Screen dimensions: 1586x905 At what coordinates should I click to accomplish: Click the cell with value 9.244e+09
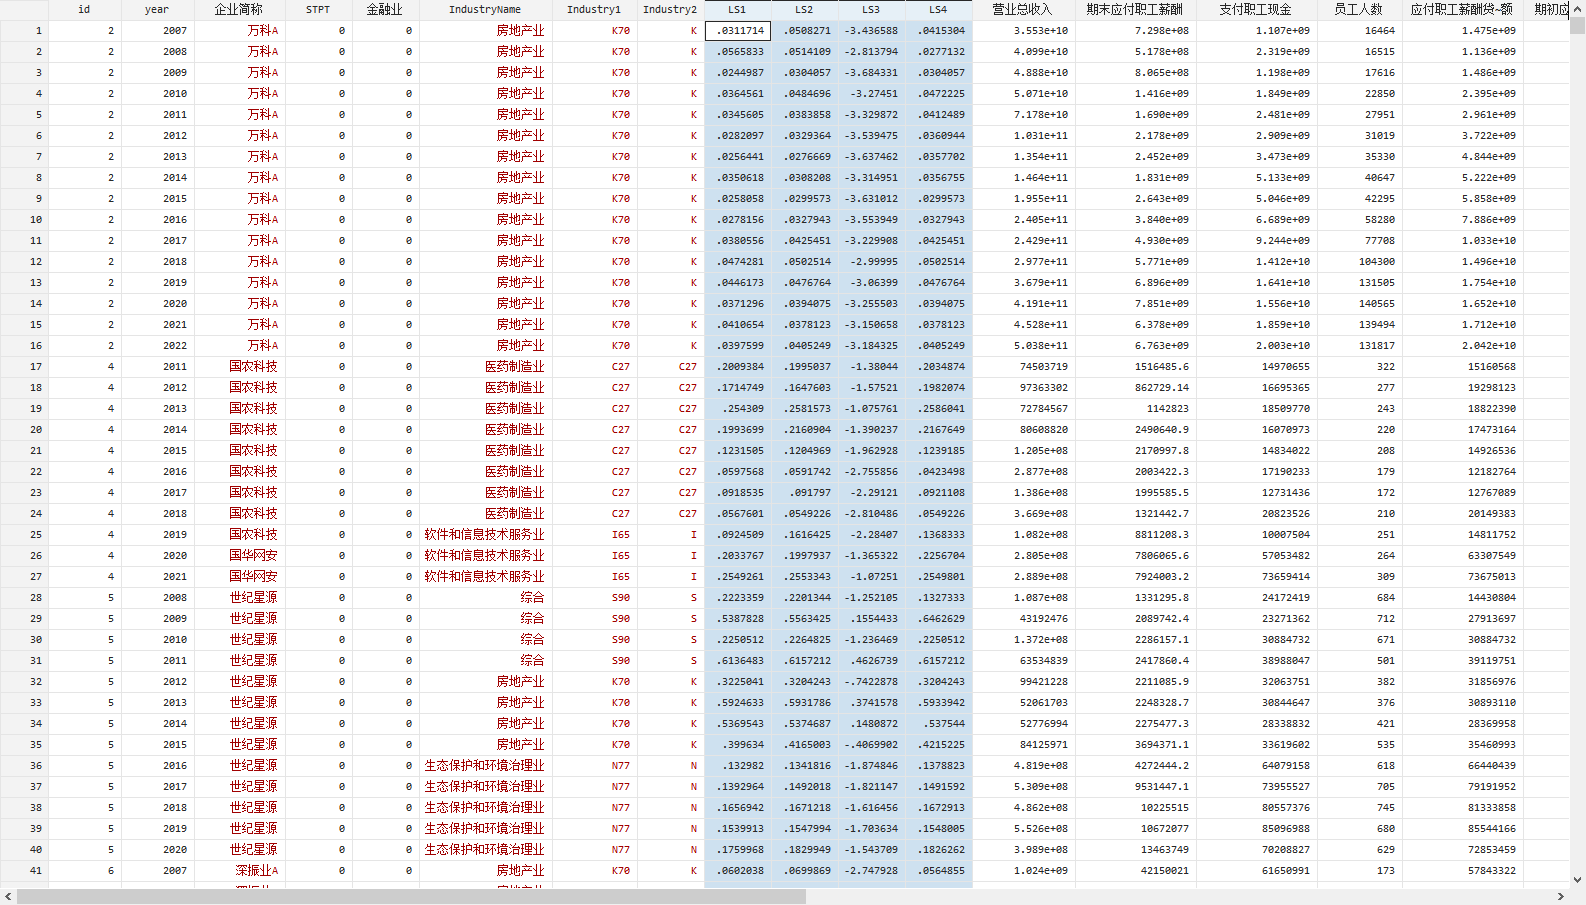(1256, 241)
